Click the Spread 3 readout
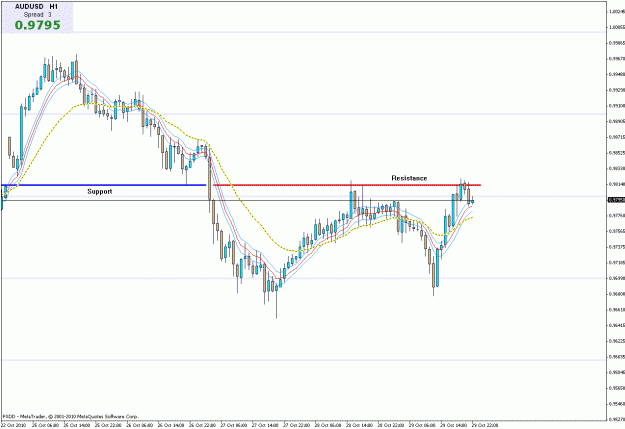Screen dimensions: 625x429 (37, 15)
